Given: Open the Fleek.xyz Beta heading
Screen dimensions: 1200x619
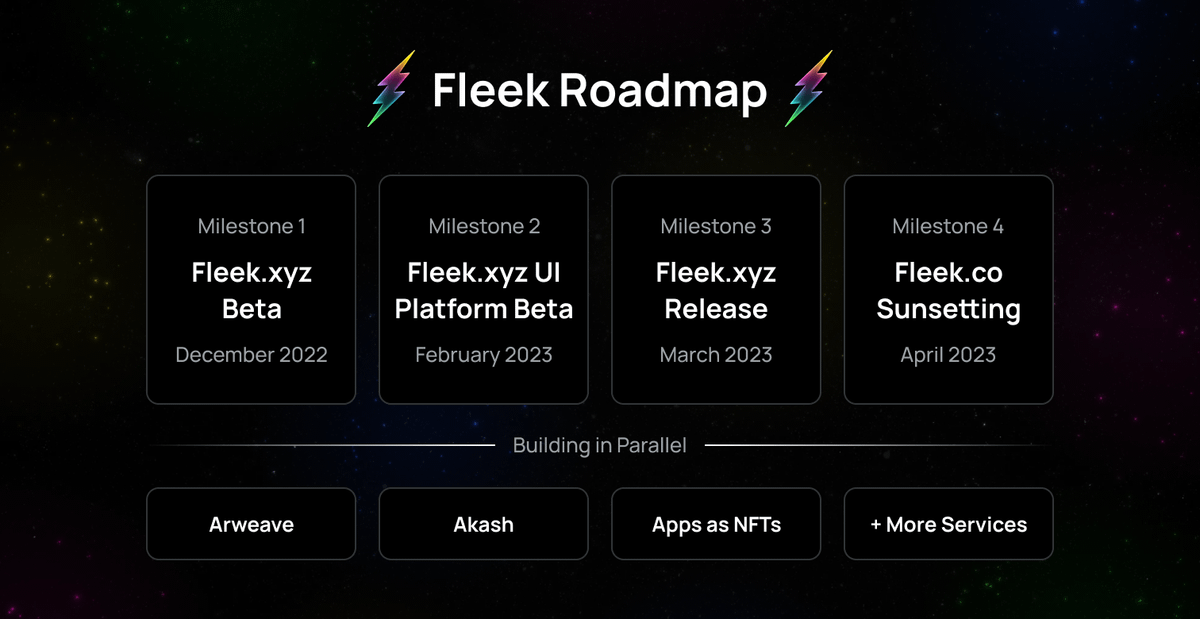Looking at the screenshot, I should click(252, 290).
